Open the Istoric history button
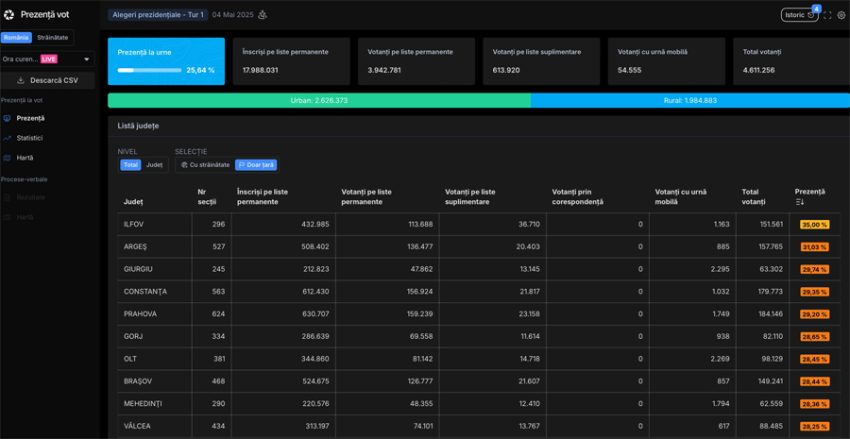The image size is (850, 439). (798, 15)
